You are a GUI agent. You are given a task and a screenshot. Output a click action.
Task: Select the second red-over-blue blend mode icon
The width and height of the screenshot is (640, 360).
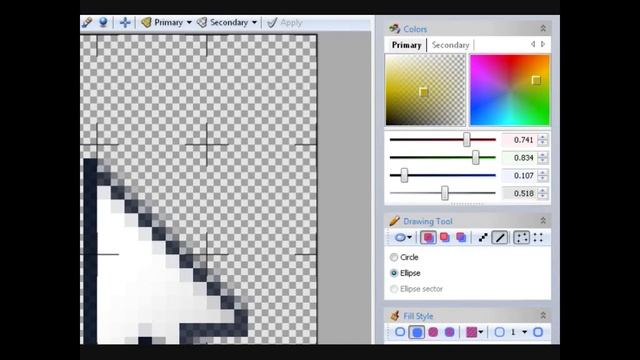pos(444,238)
